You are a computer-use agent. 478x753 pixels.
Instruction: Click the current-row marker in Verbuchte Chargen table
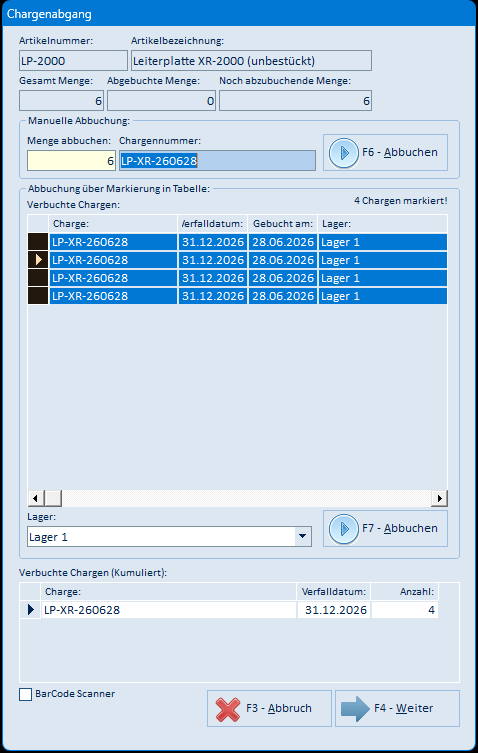[38, 260]
